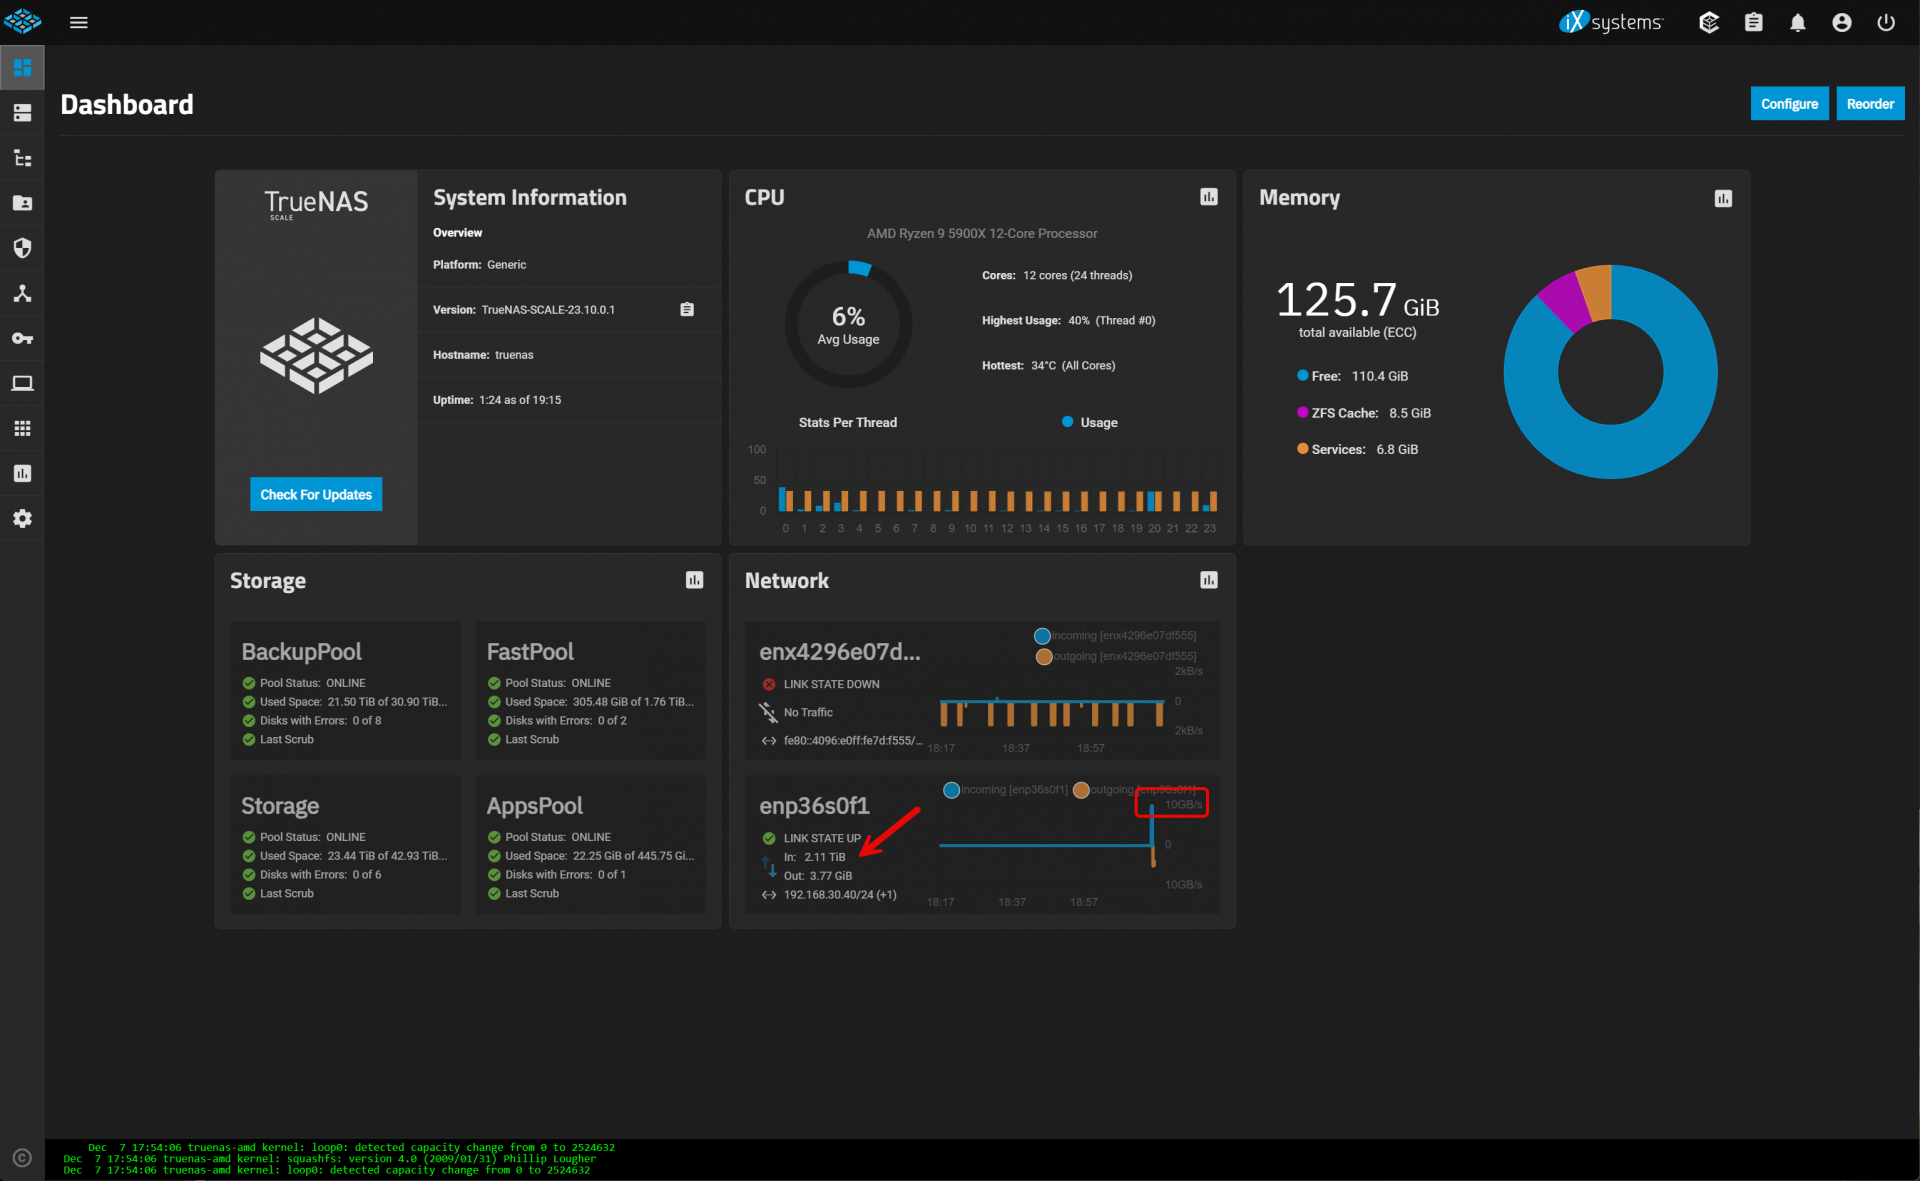The image size is (1920, 1181).
Task: Click enp36s0f1 In 2.11 TiB value
Action: (x=825, y=857)
